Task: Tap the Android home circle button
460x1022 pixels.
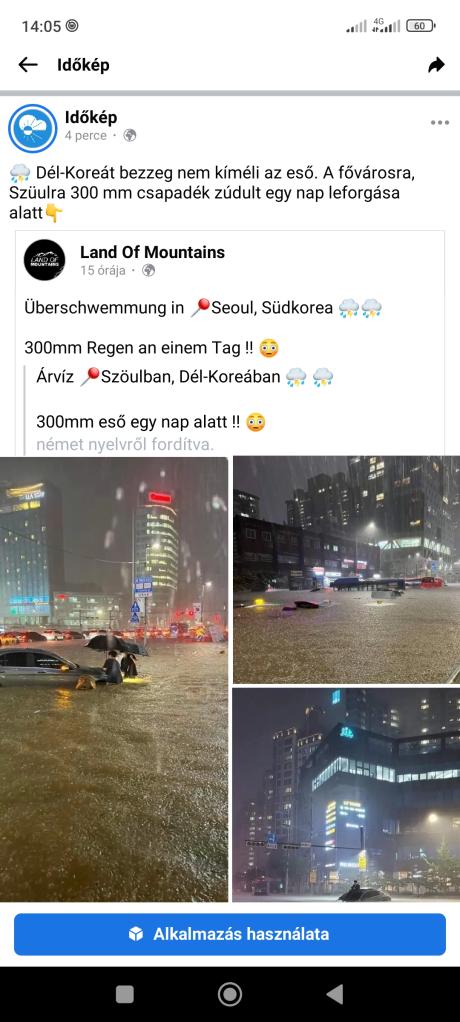Action: tap(229, 994)
